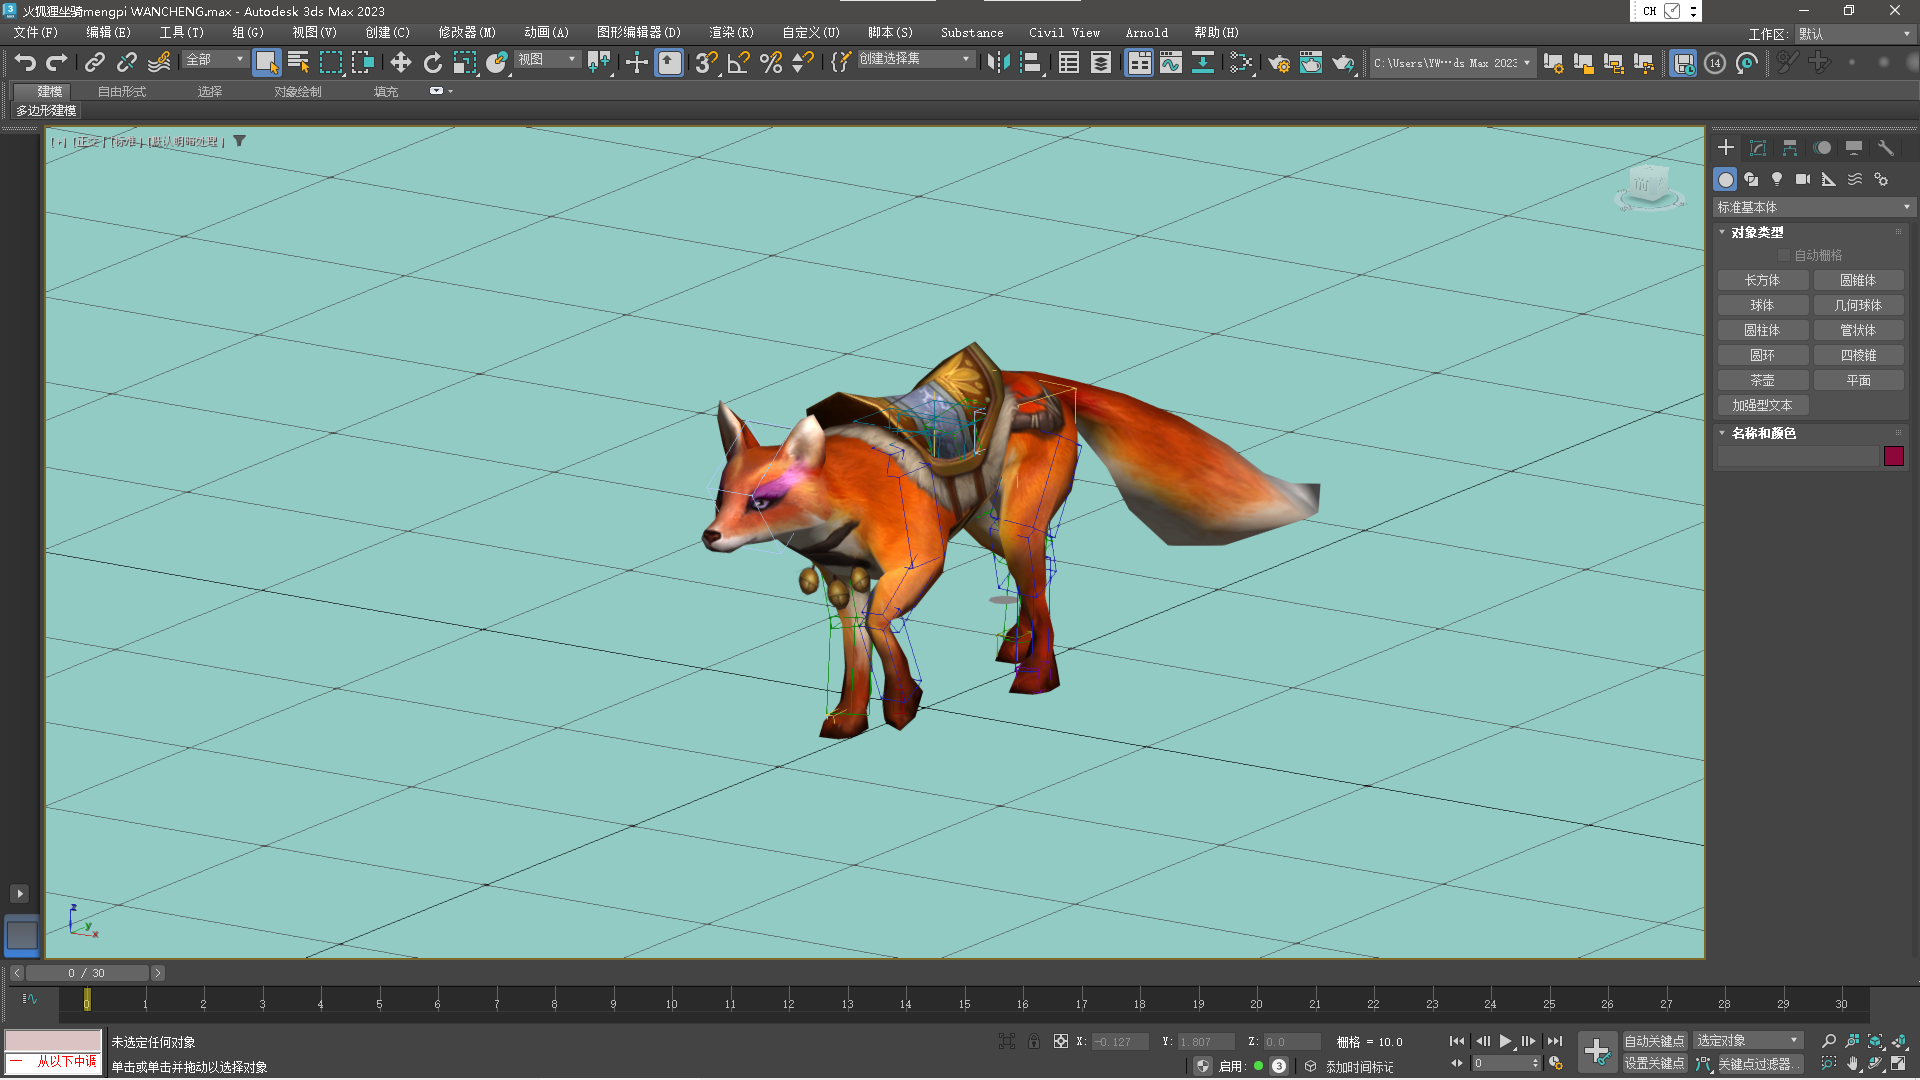The height and width of the screenshot is (1080, 1920).
Task: Toggle the 自动栅格 checkbox
Action: tap(1784, 255)
